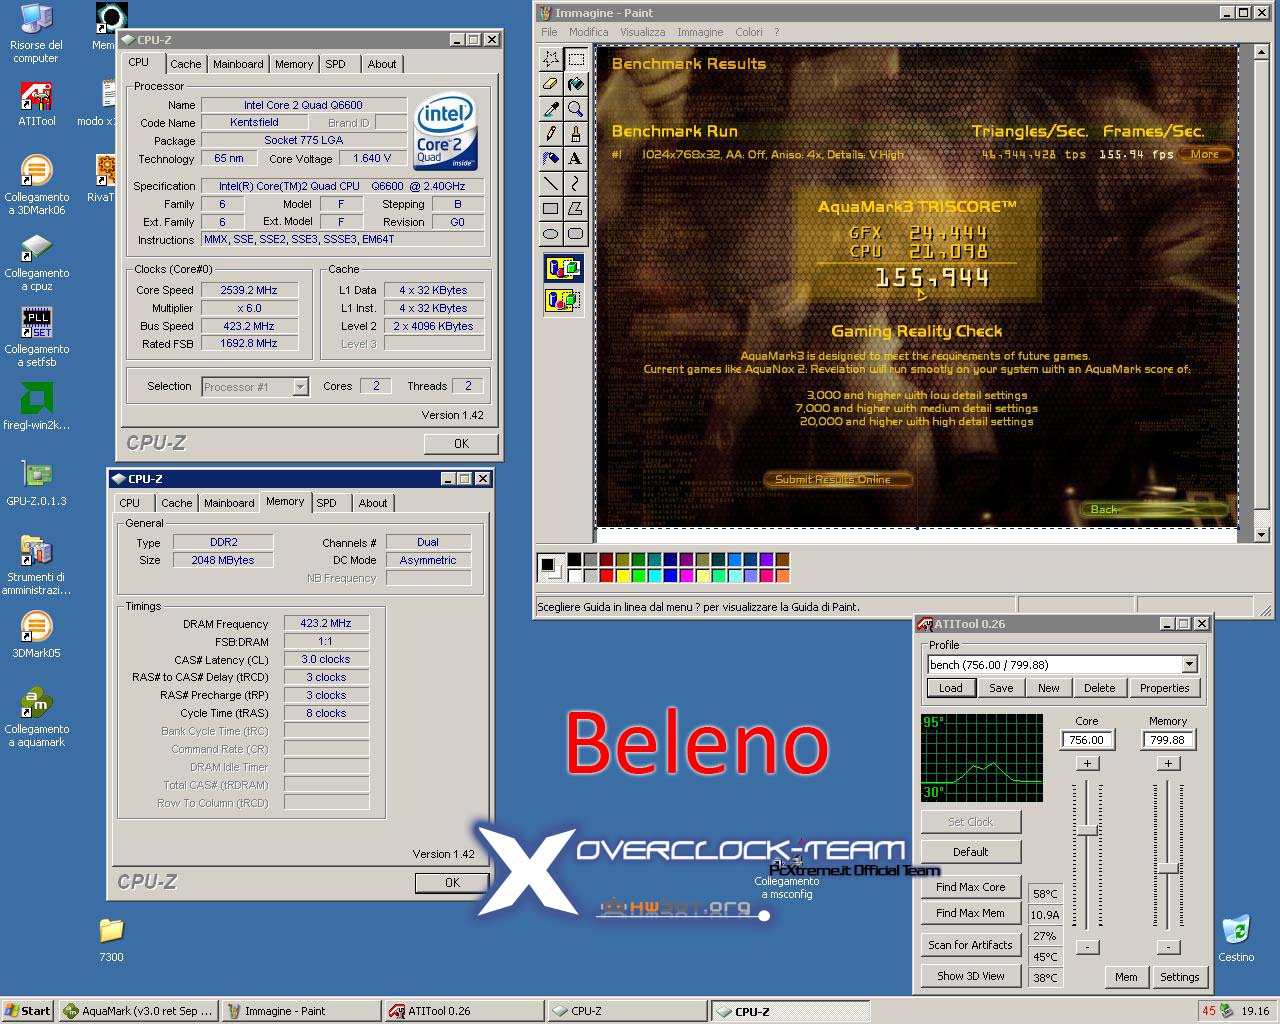Open the Collegamento a 3DMark06 desktop icon
1280x1024 pixels.
pos(37,185)
